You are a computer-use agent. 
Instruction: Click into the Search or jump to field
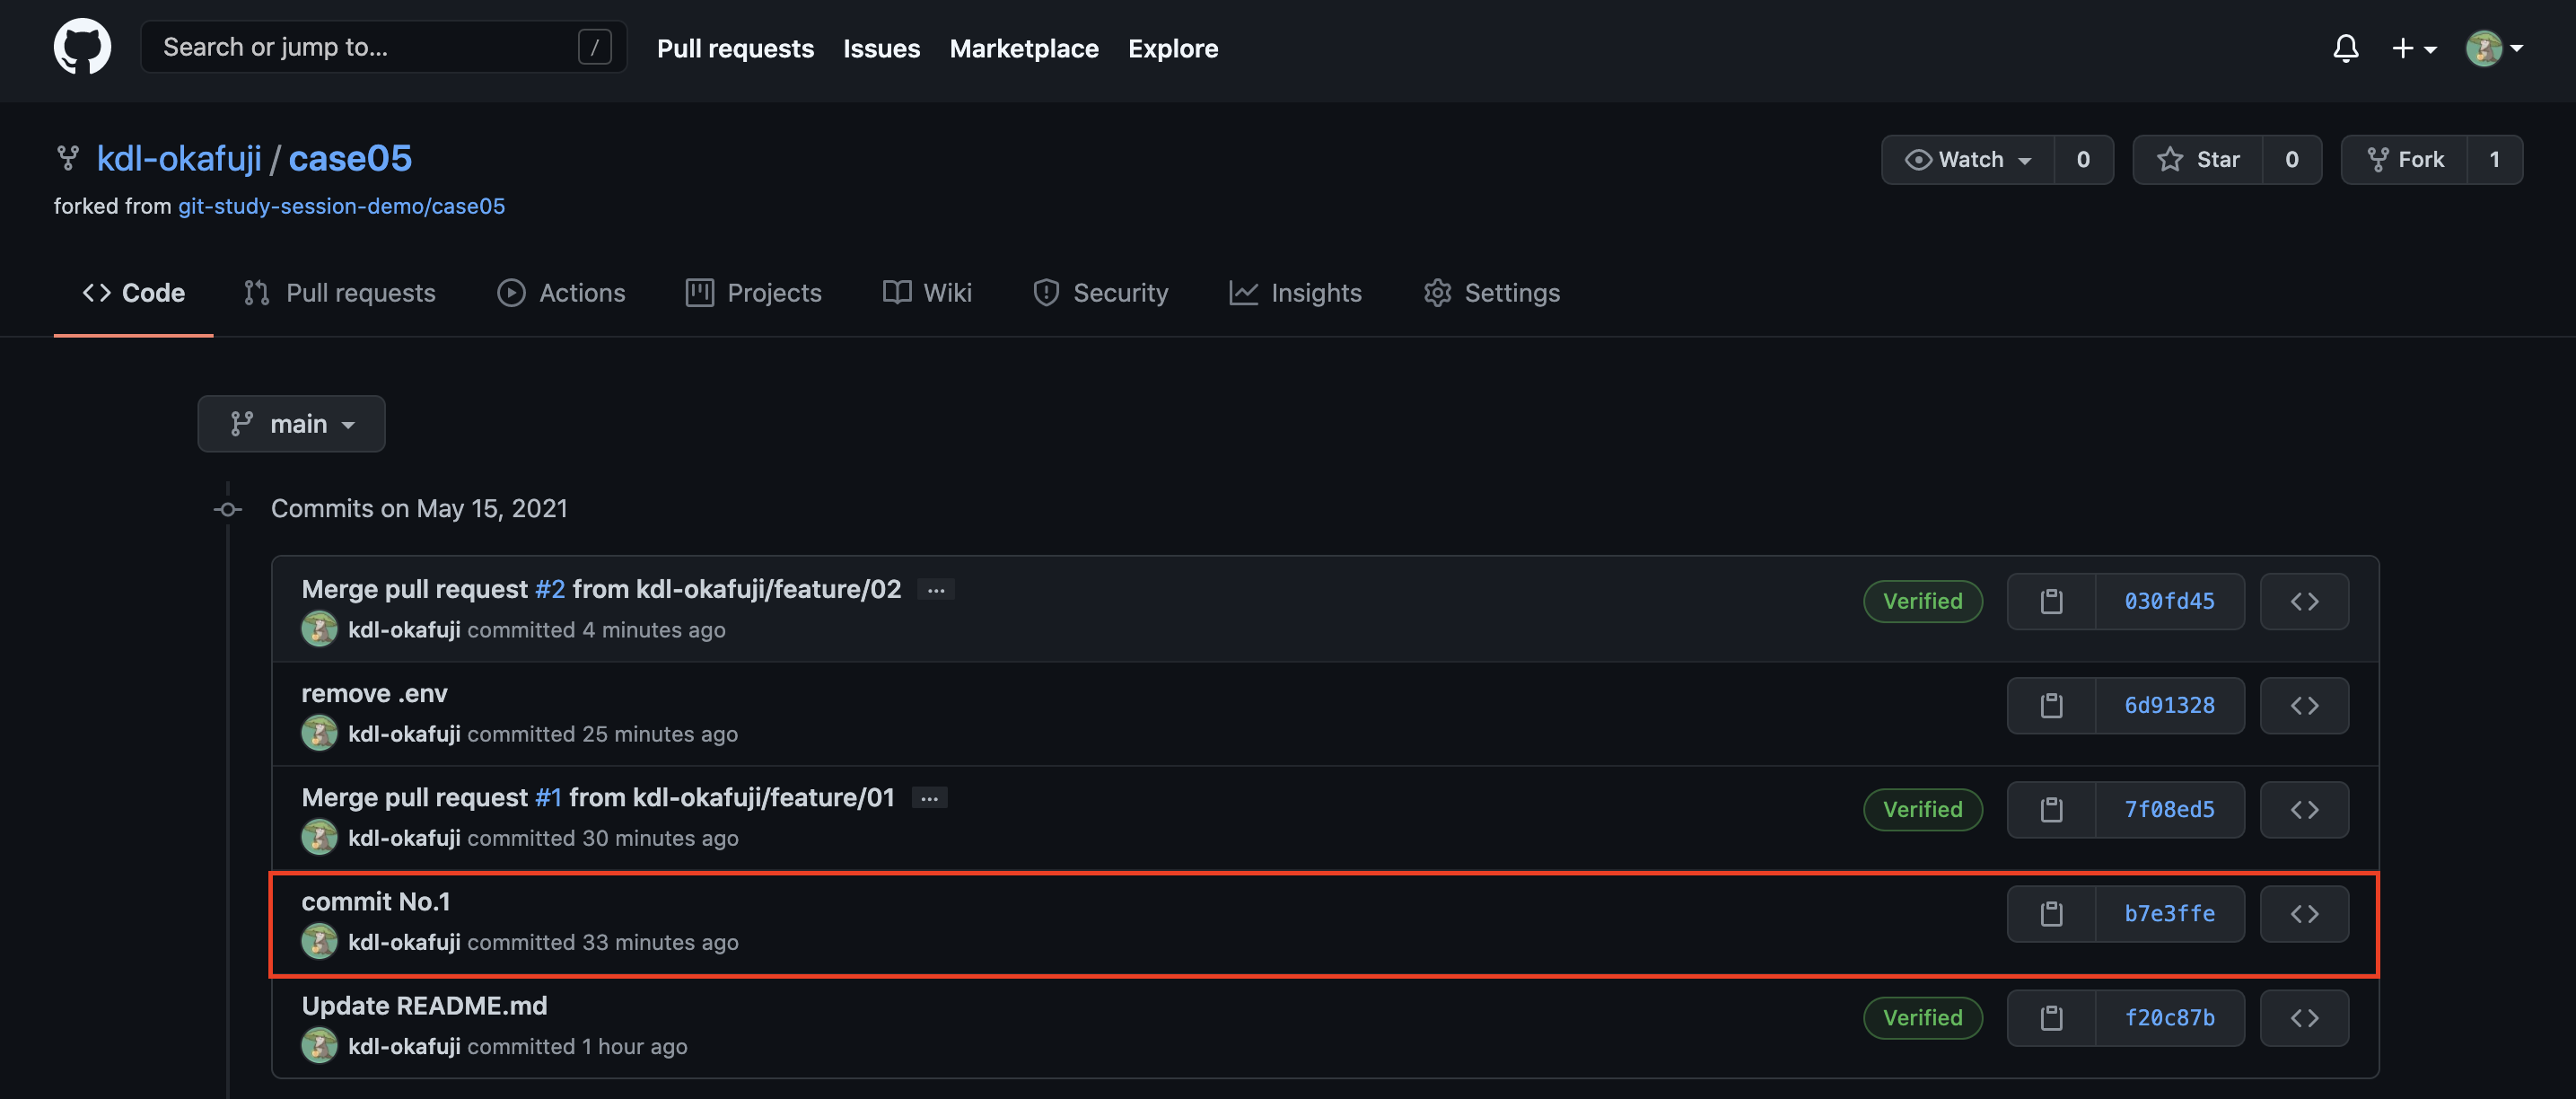380,46
